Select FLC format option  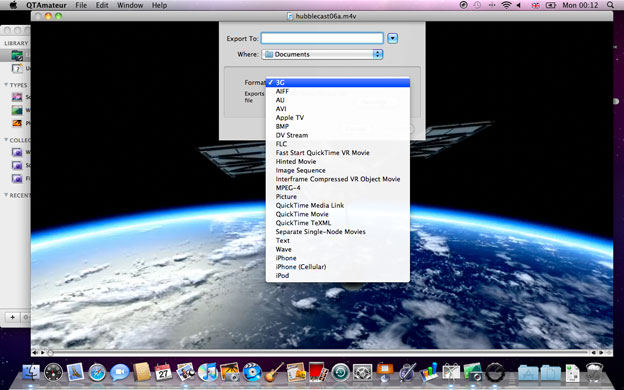point(338,144)
